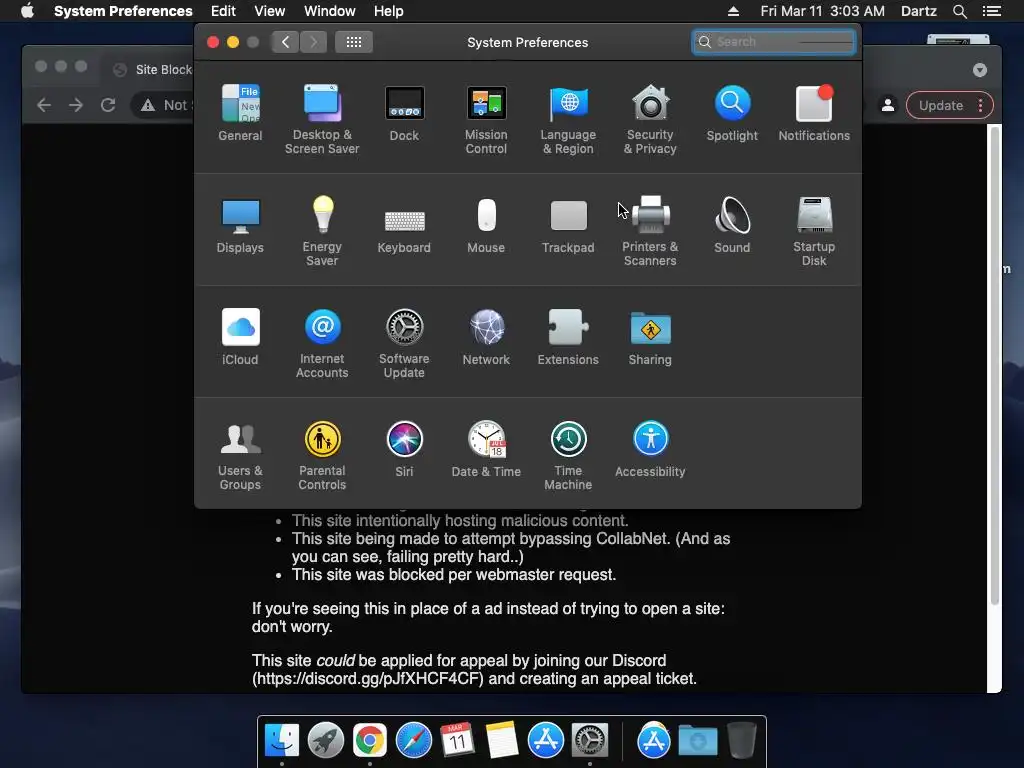The height and width of the screenshot is (768, 1024).
Task: Open the Help menu
Action: [x=389, y=11]
